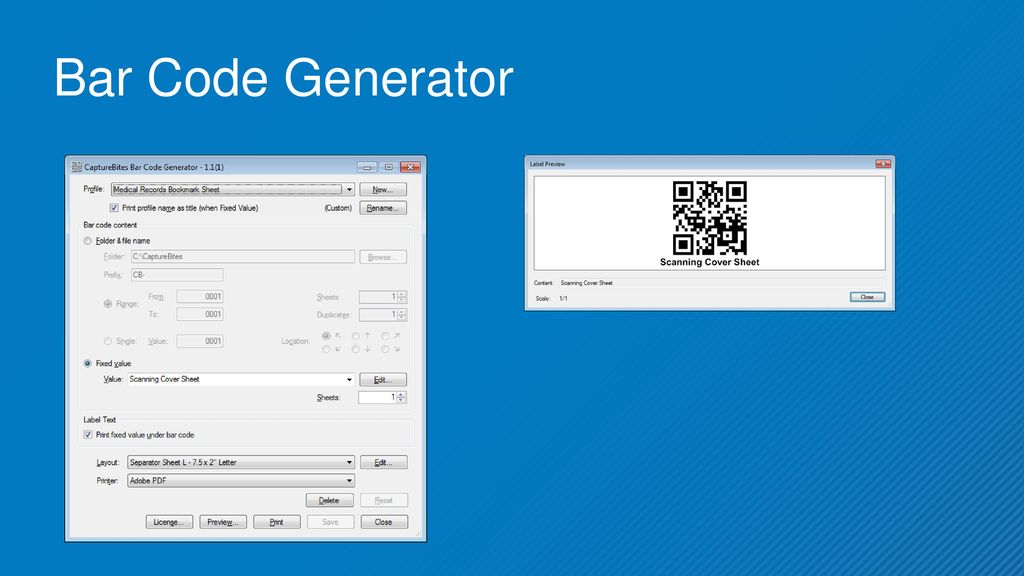Click the Content "Scanning Cover Sheet" text
This screenshot has height=576, width=1024.
point(586,283)
